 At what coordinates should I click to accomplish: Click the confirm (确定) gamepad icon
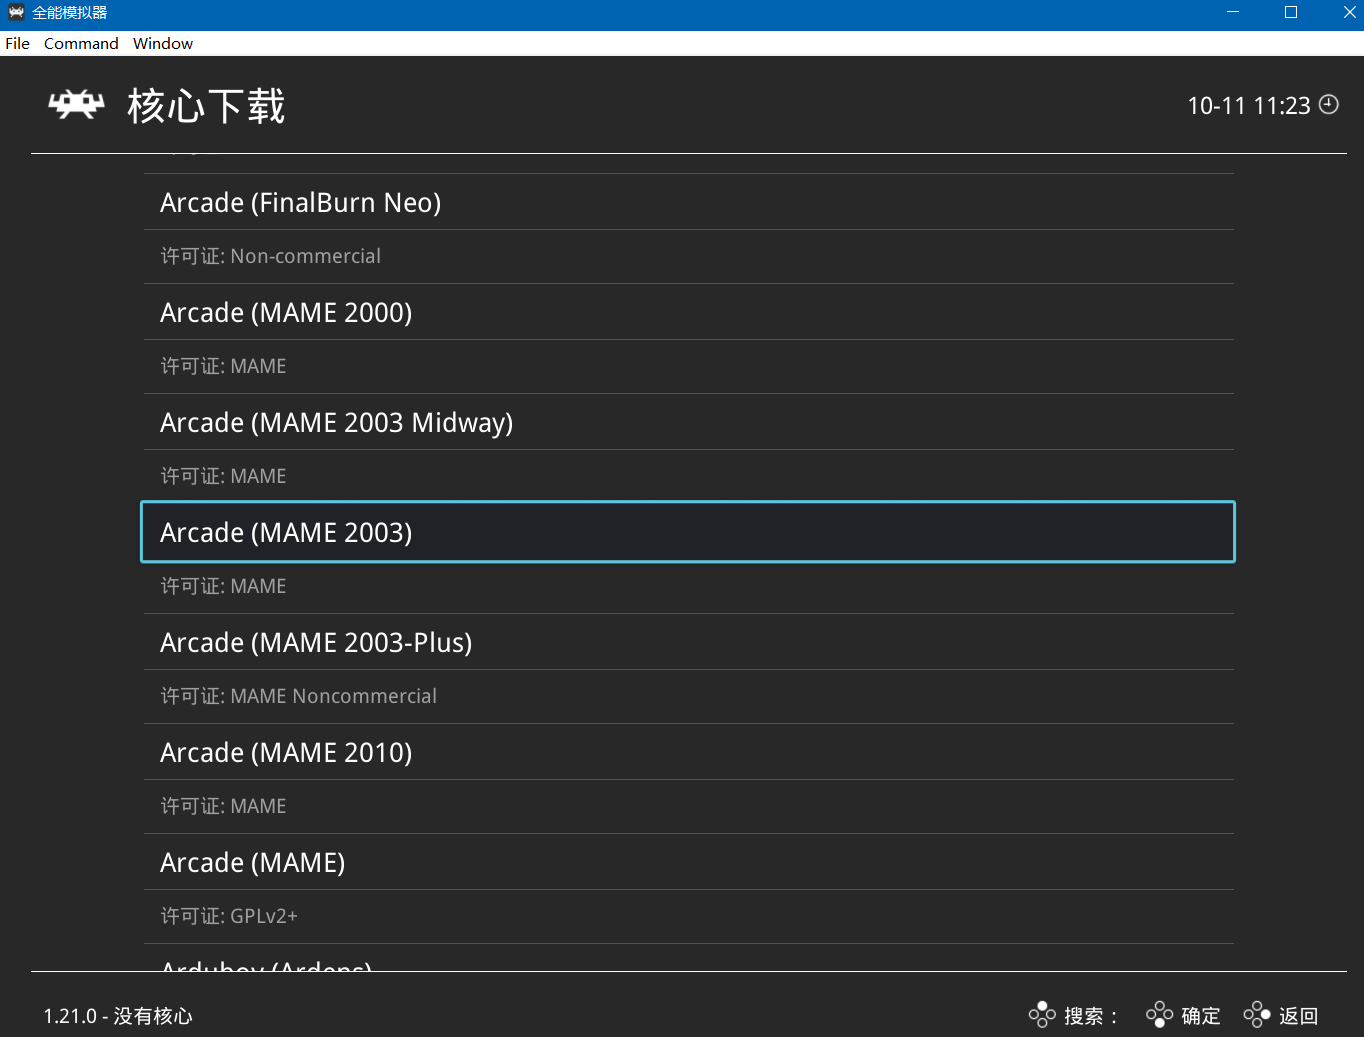[x=1159, y=1015]
